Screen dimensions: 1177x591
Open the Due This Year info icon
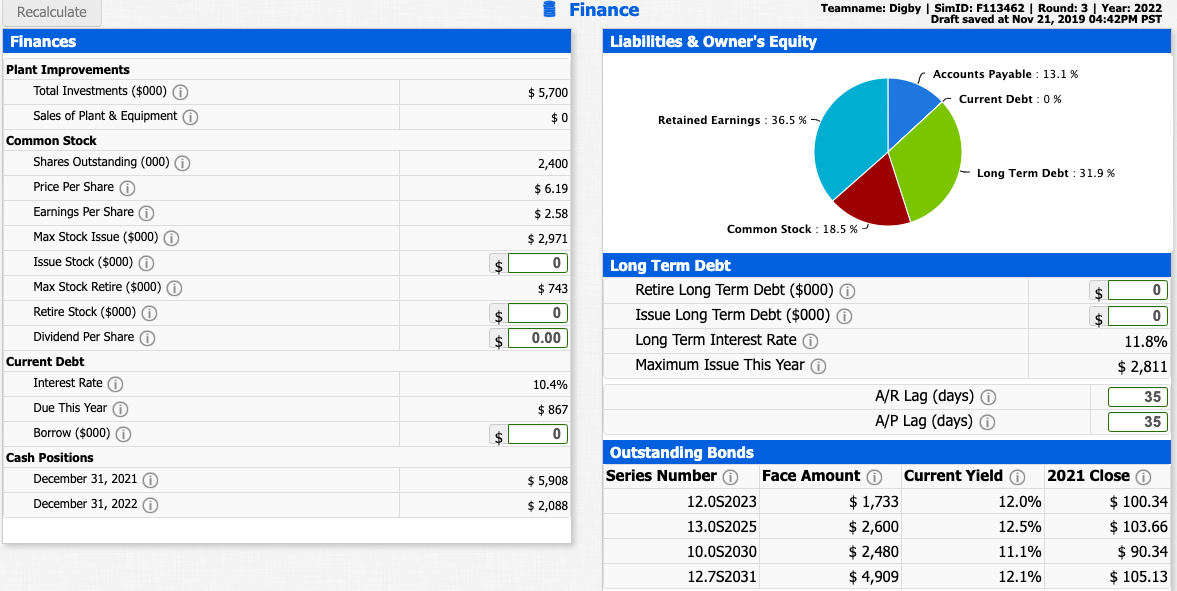(120, 408)
